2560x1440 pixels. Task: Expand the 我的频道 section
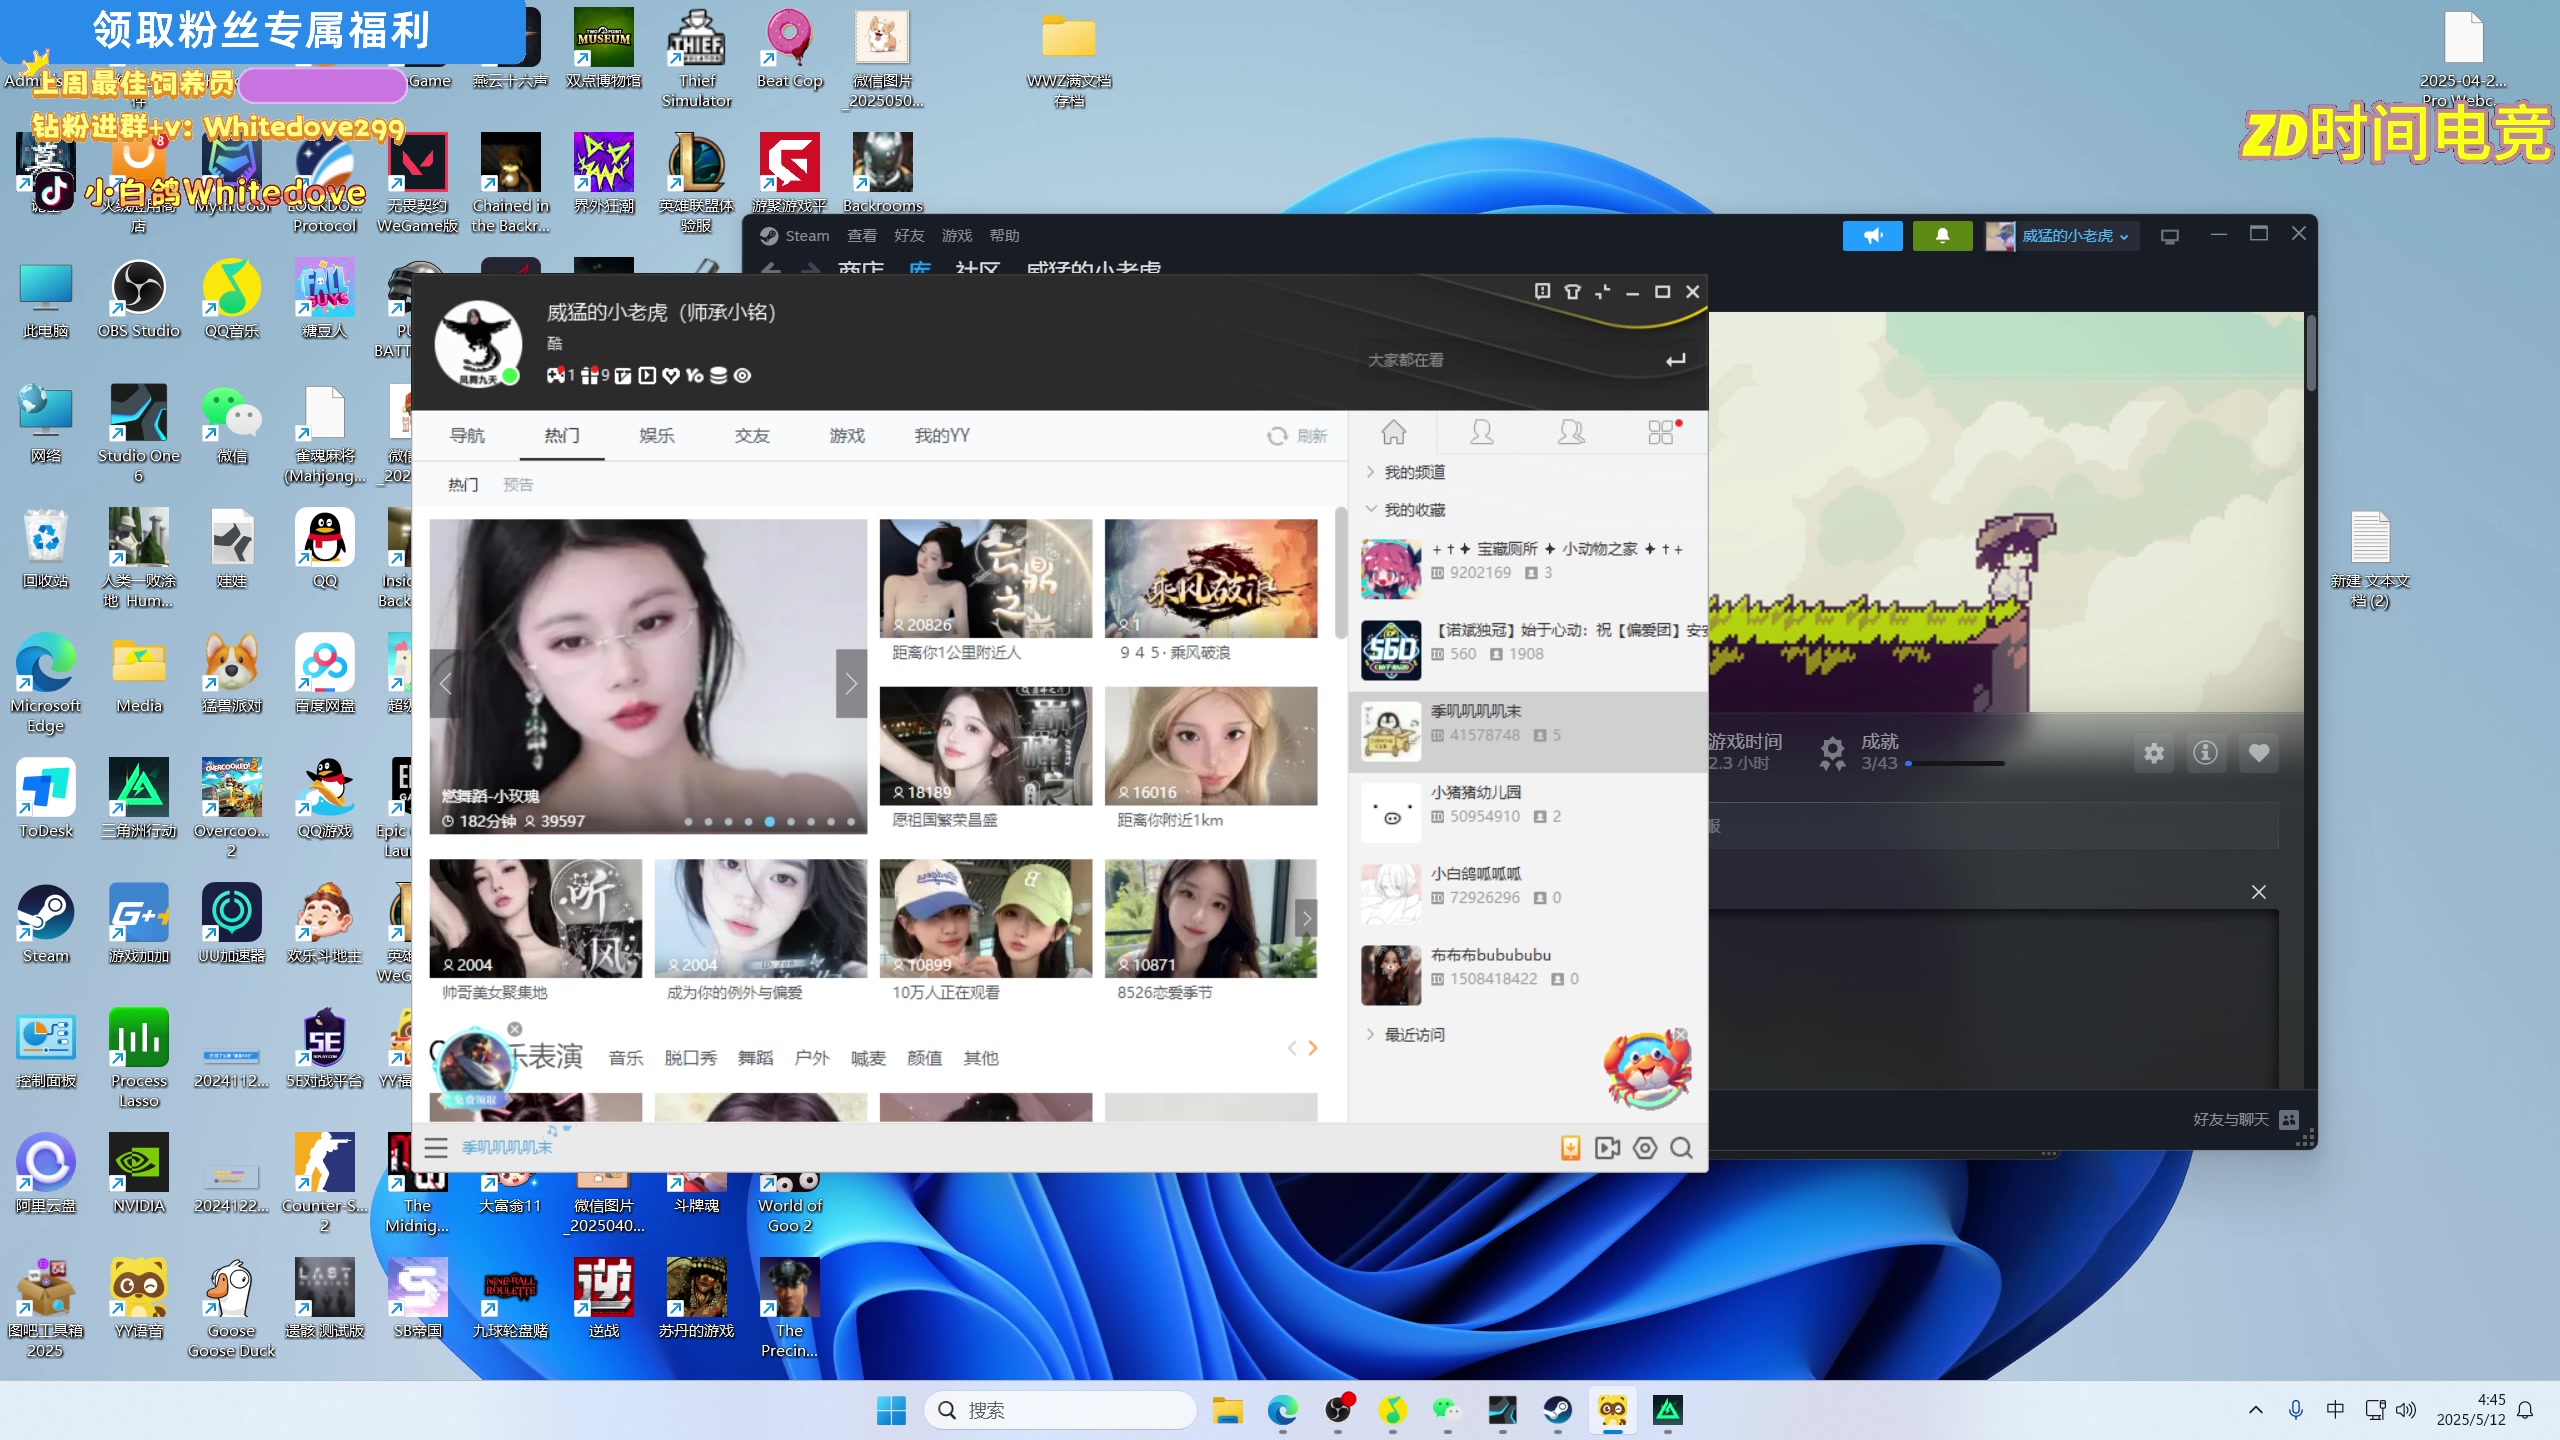[x=1413, y=472]
